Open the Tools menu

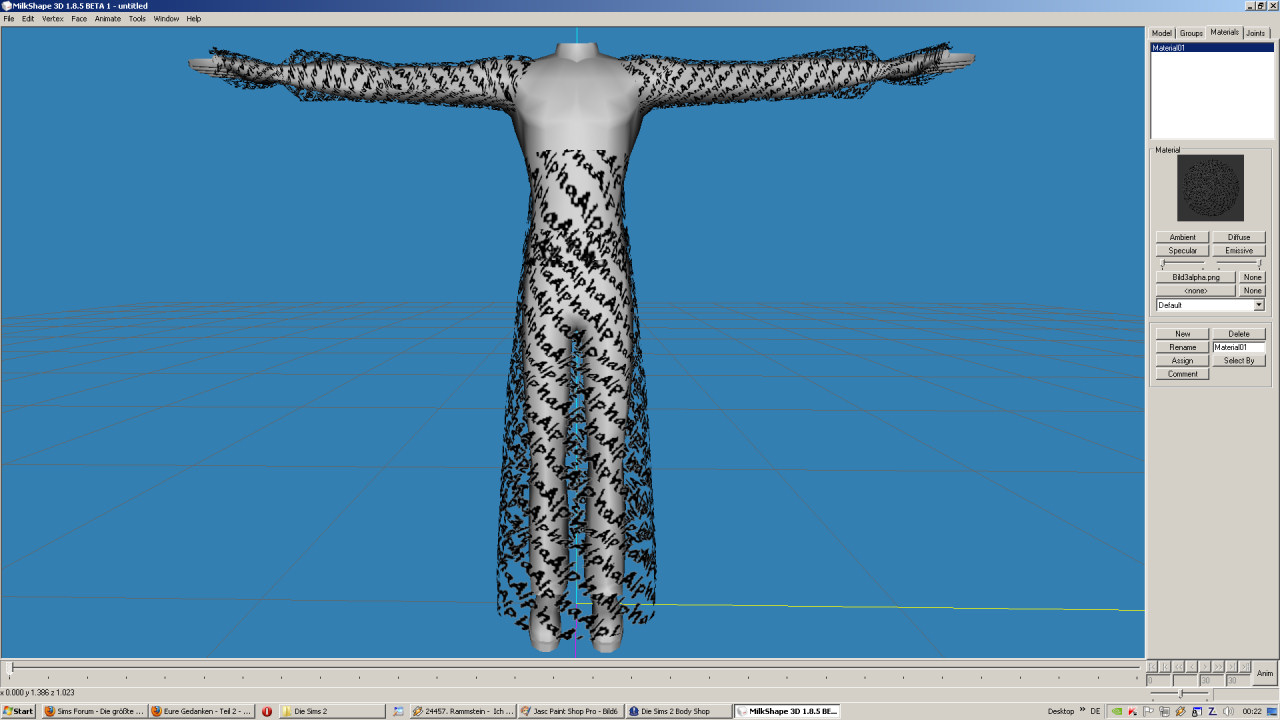pyautogui.click(x=137, y=19)
